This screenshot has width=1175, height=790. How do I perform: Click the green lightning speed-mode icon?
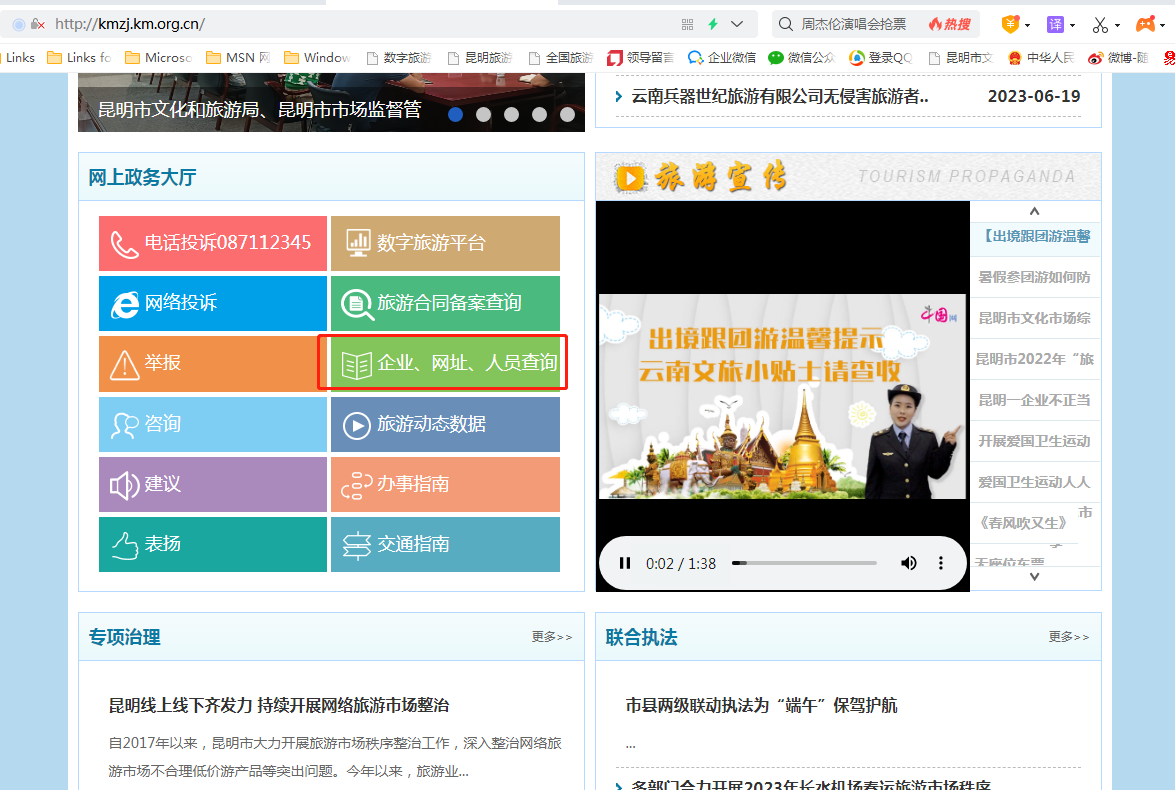pos(713,25)
